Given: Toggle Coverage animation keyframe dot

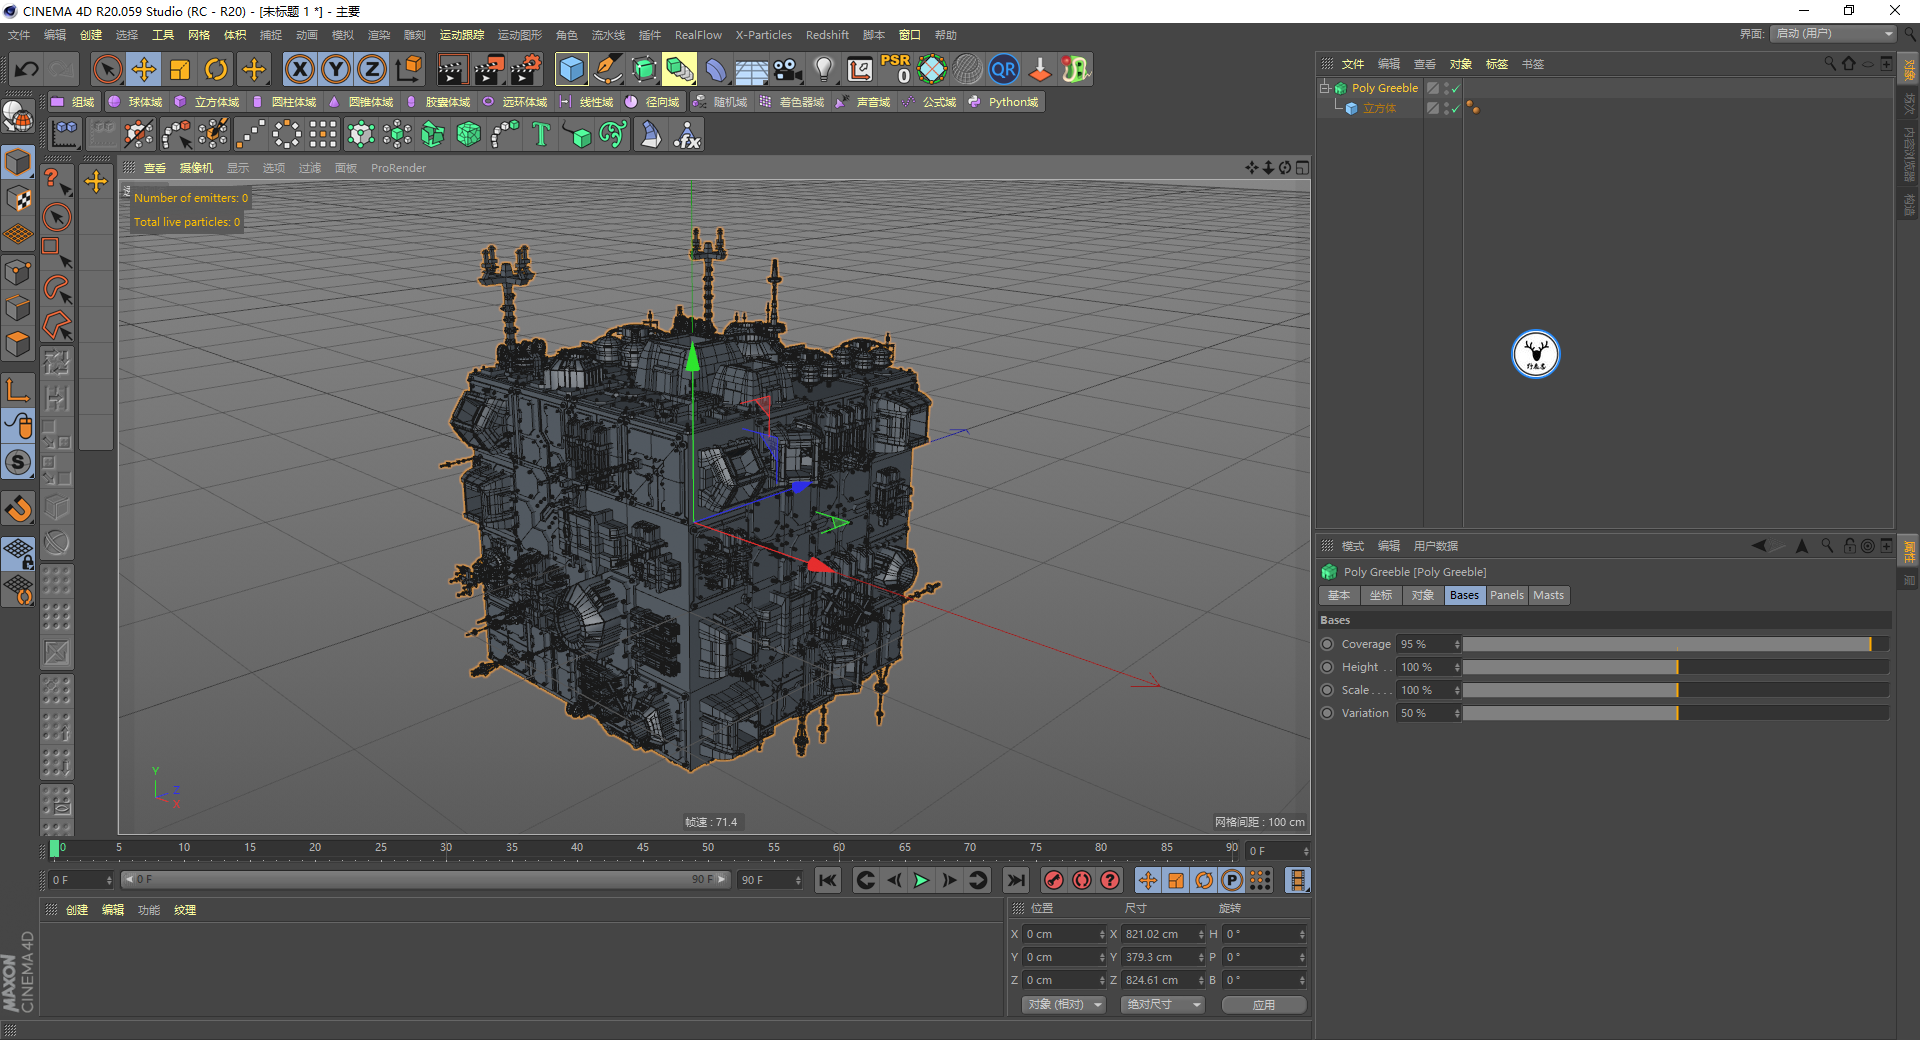Looking at the screenshot, I should tap(1327, 644).
